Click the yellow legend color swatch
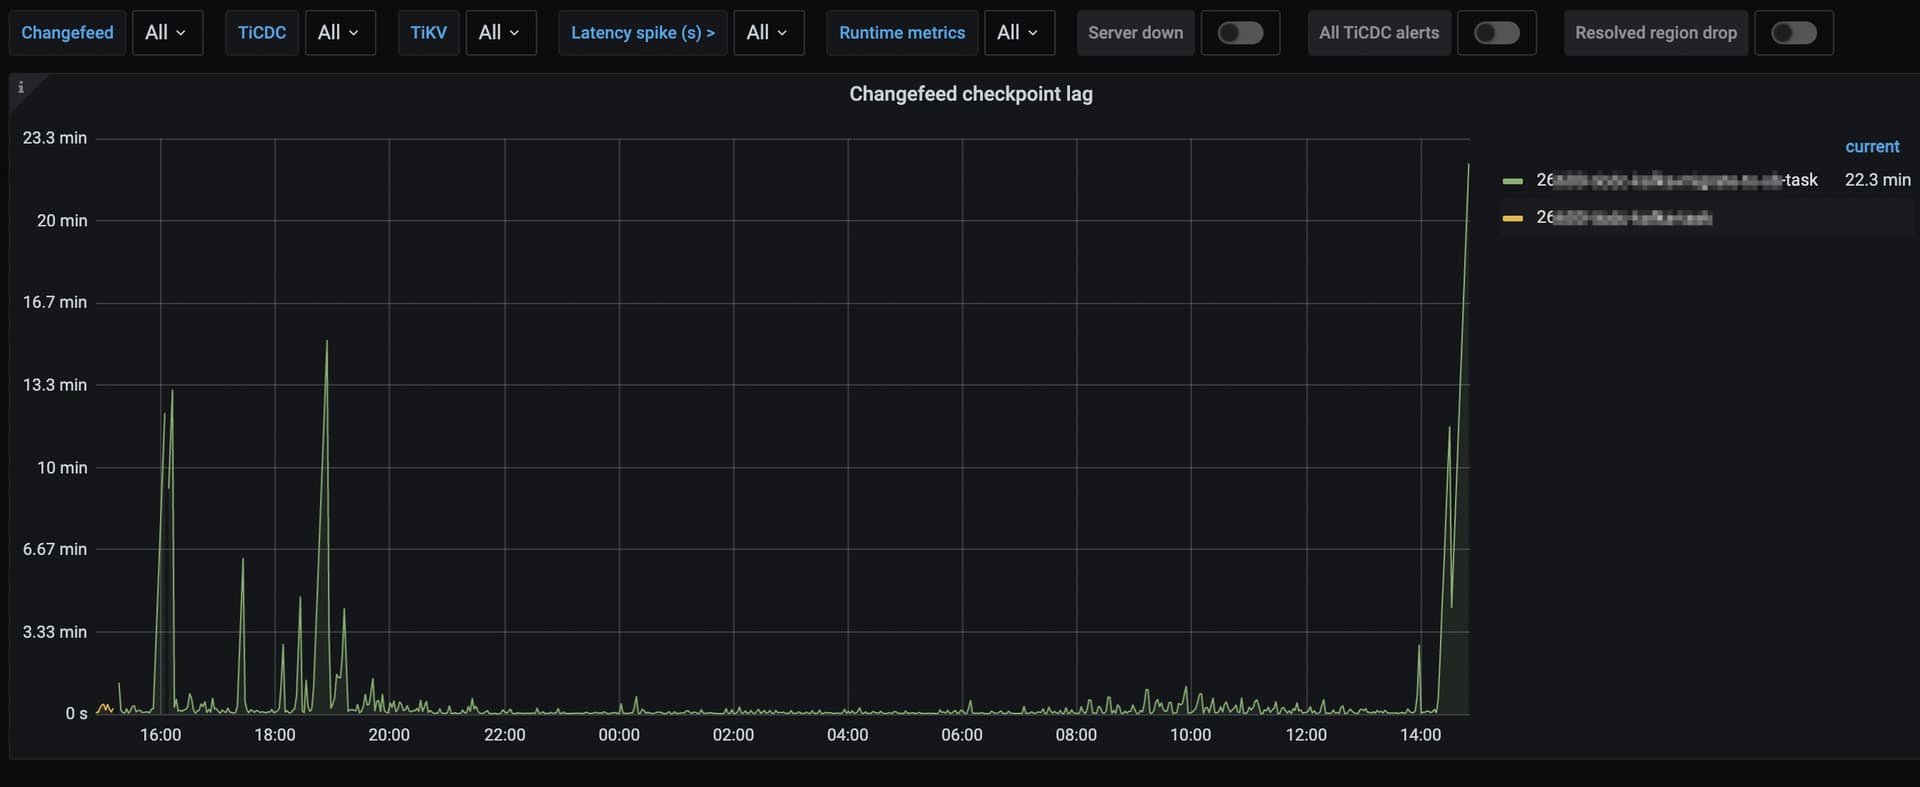 click(x=1513, y=218)
